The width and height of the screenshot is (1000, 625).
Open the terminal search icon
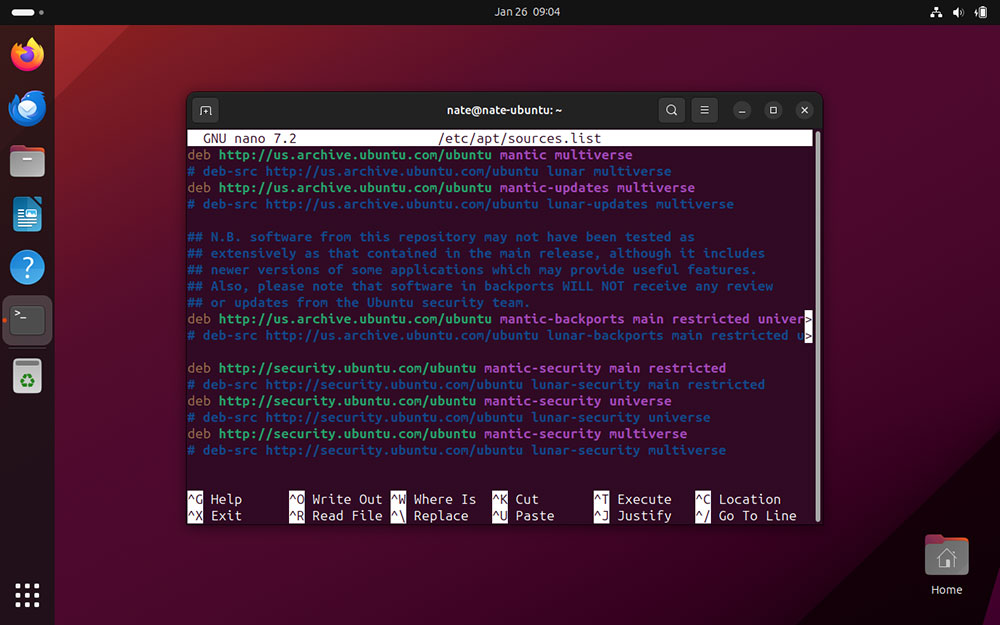tap(671, 110)
